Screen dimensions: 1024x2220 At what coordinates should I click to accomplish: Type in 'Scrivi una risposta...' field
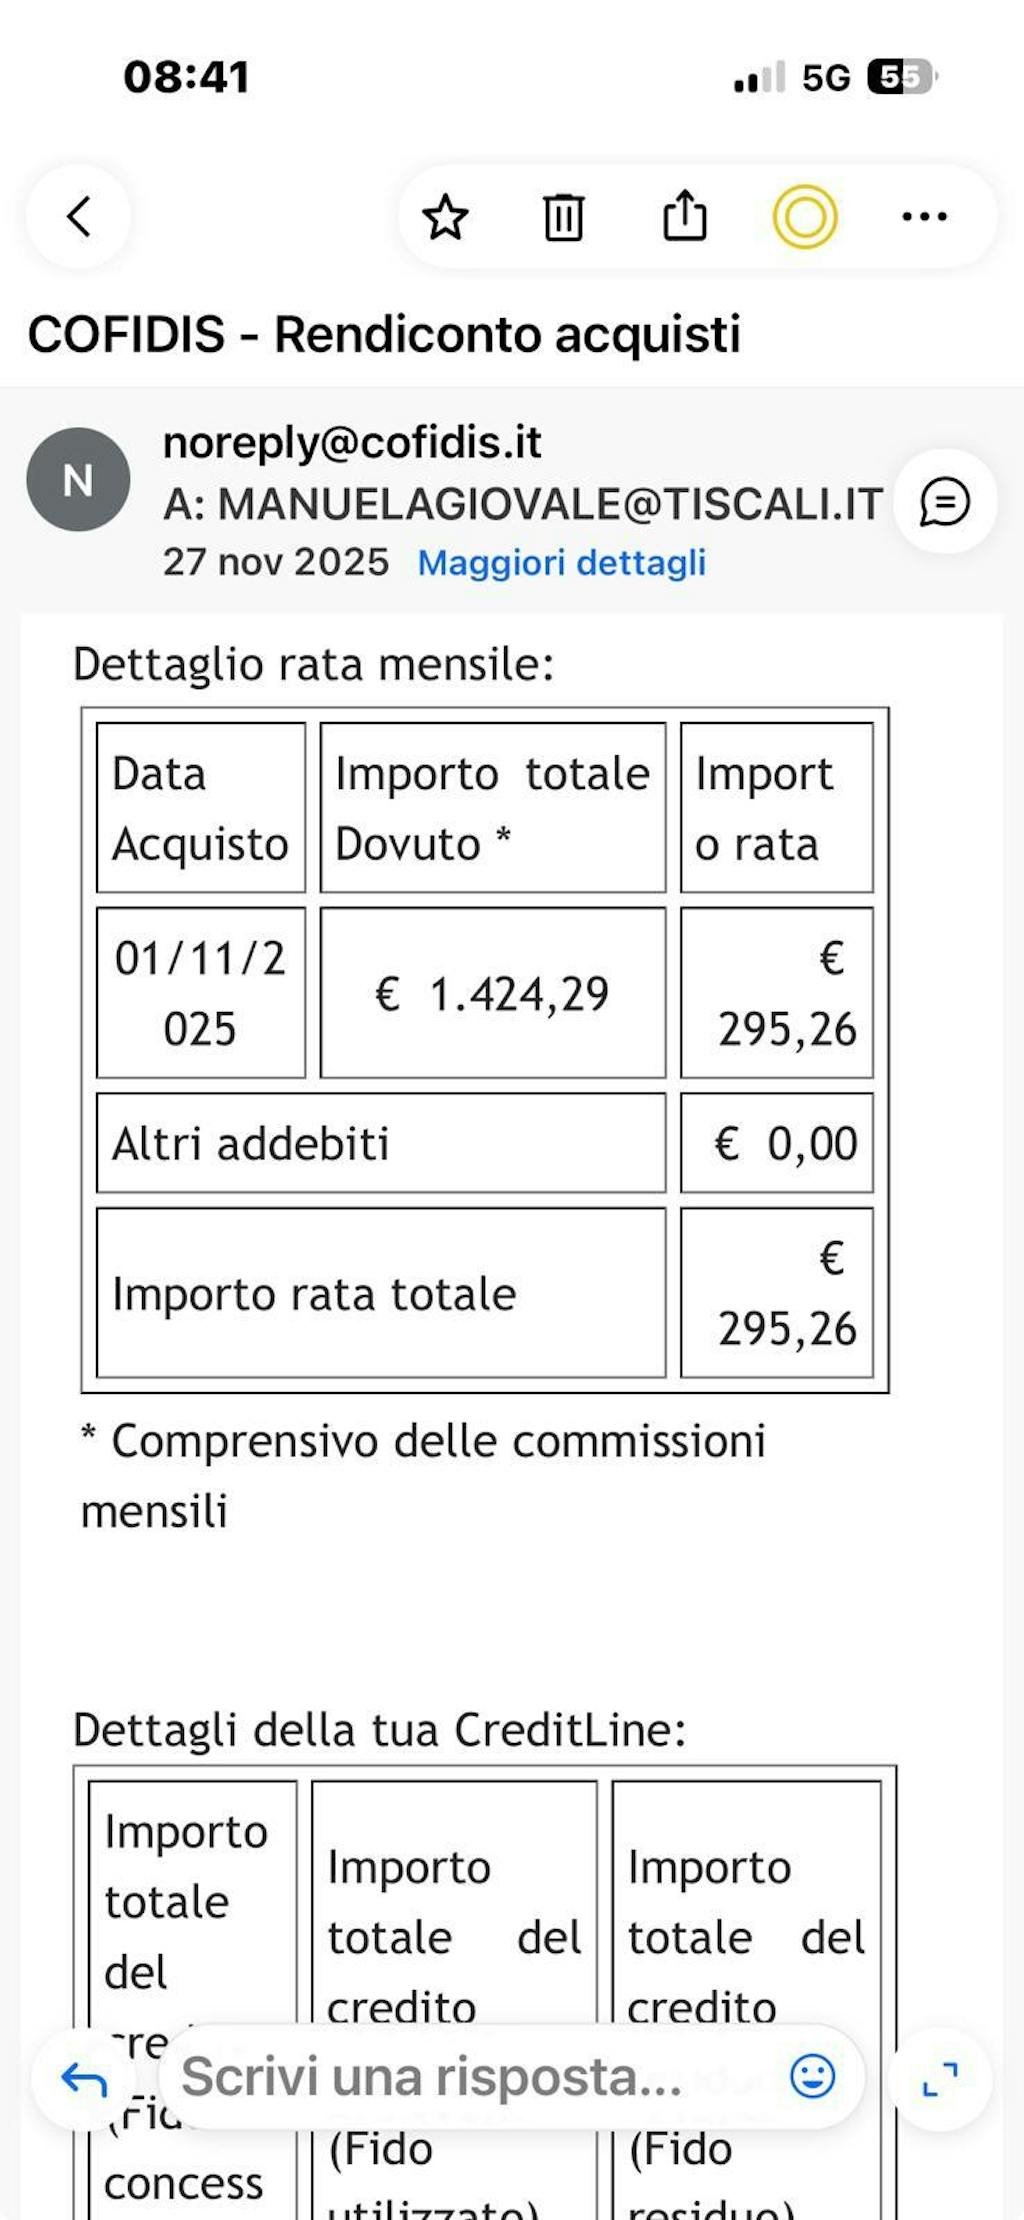450,2077
